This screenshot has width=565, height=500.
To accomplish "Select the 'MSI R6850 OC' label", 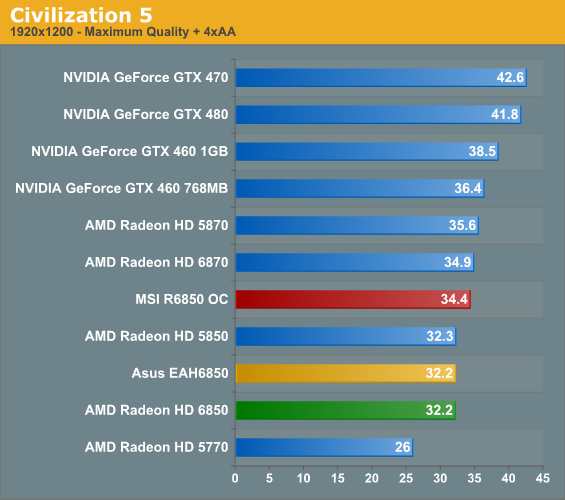I will 182,299.
